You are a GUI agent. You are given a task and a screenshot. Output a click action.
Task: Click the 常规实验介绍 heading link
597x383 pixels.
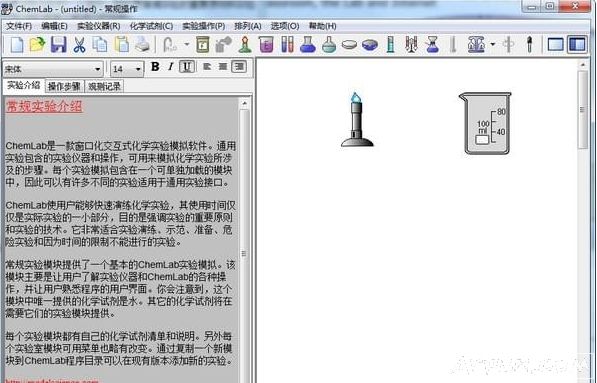[44, 106]
